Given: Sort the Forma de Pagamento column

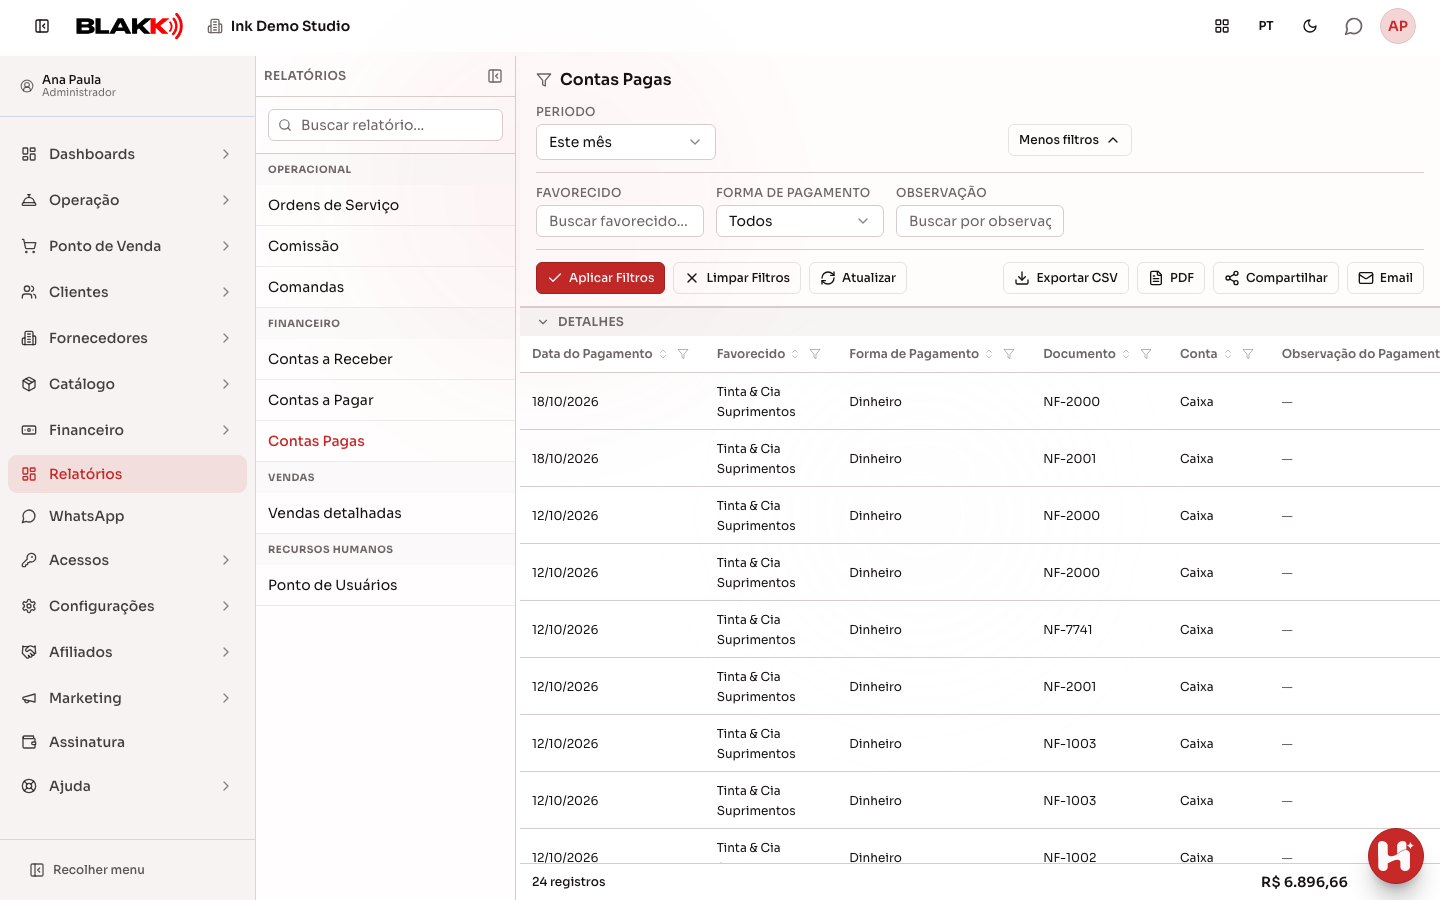Looking at the screenshot, I should pos(989,354).
